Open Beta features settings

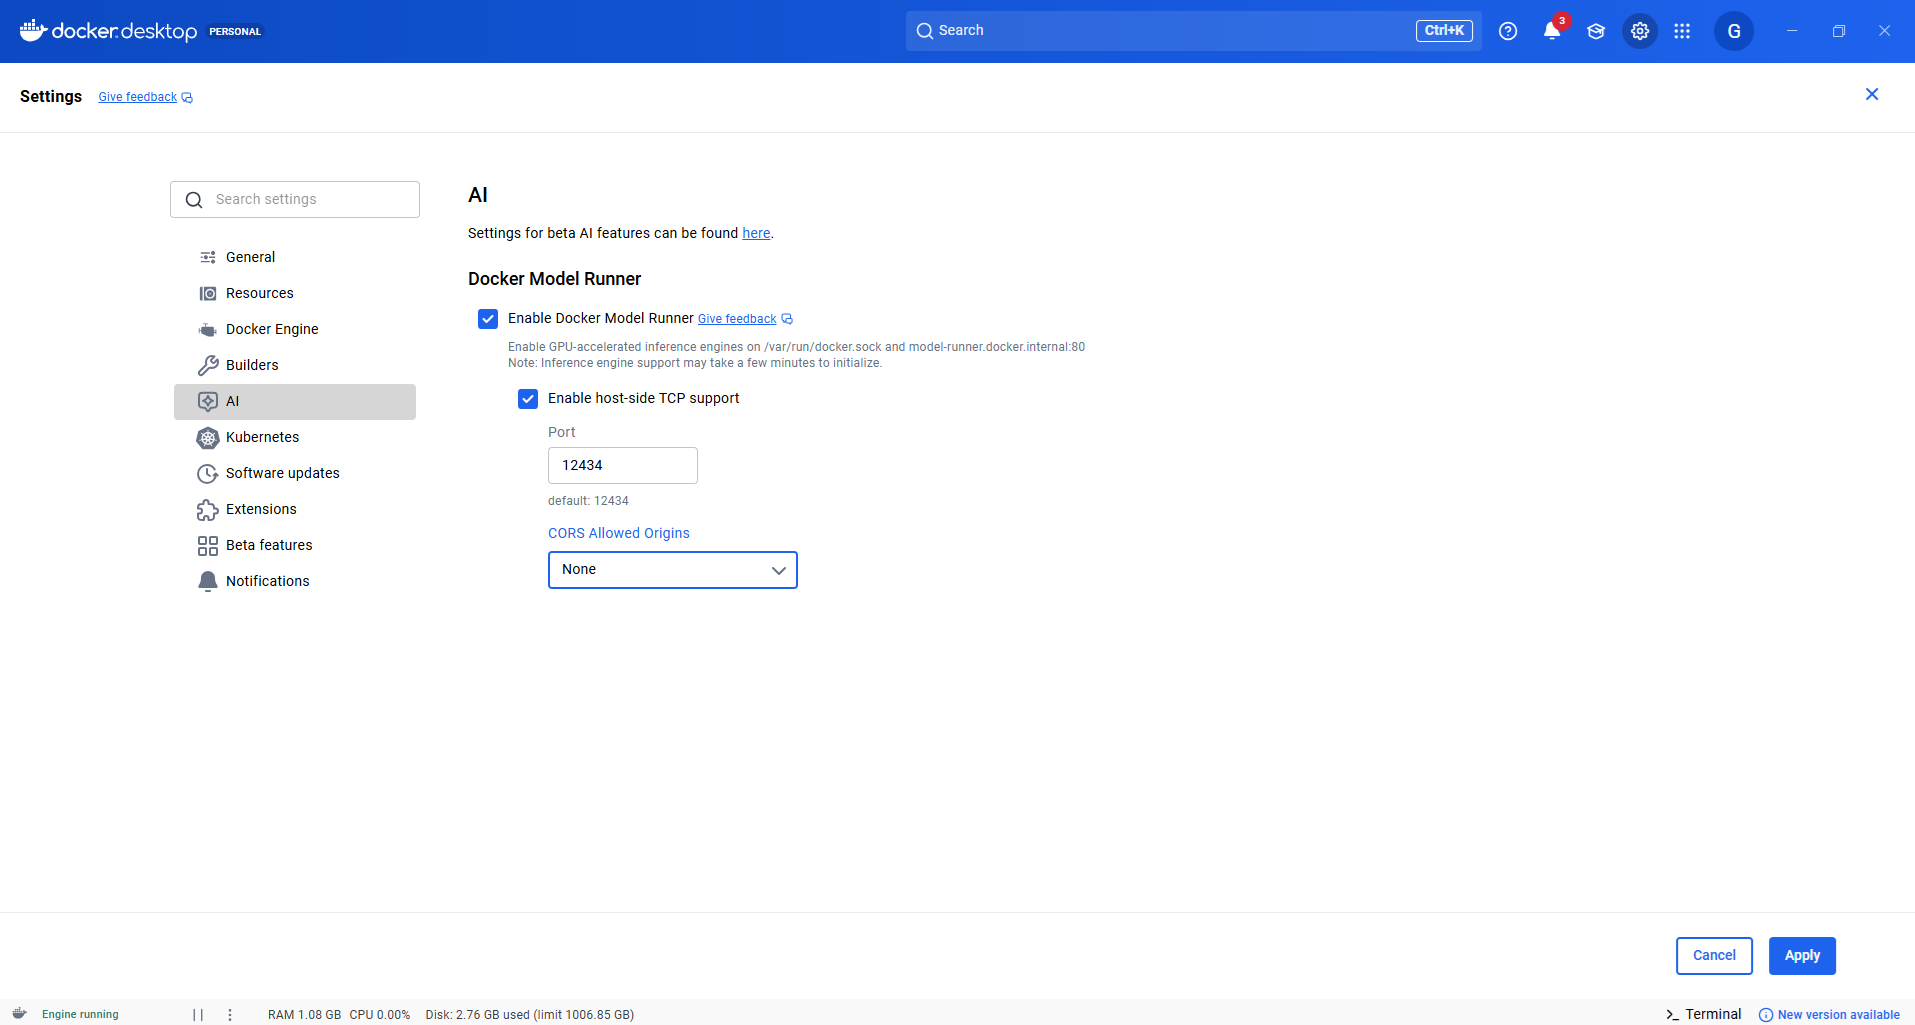pos(295,545)
